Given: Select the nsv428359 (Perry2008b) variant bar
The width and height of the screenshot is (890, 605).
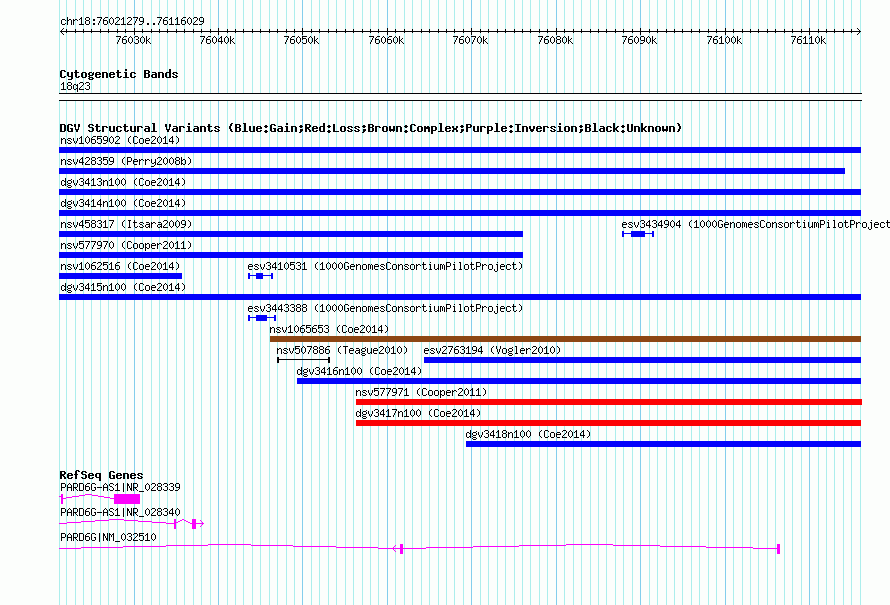Looking at the screenshot, I should coord(452,171).
